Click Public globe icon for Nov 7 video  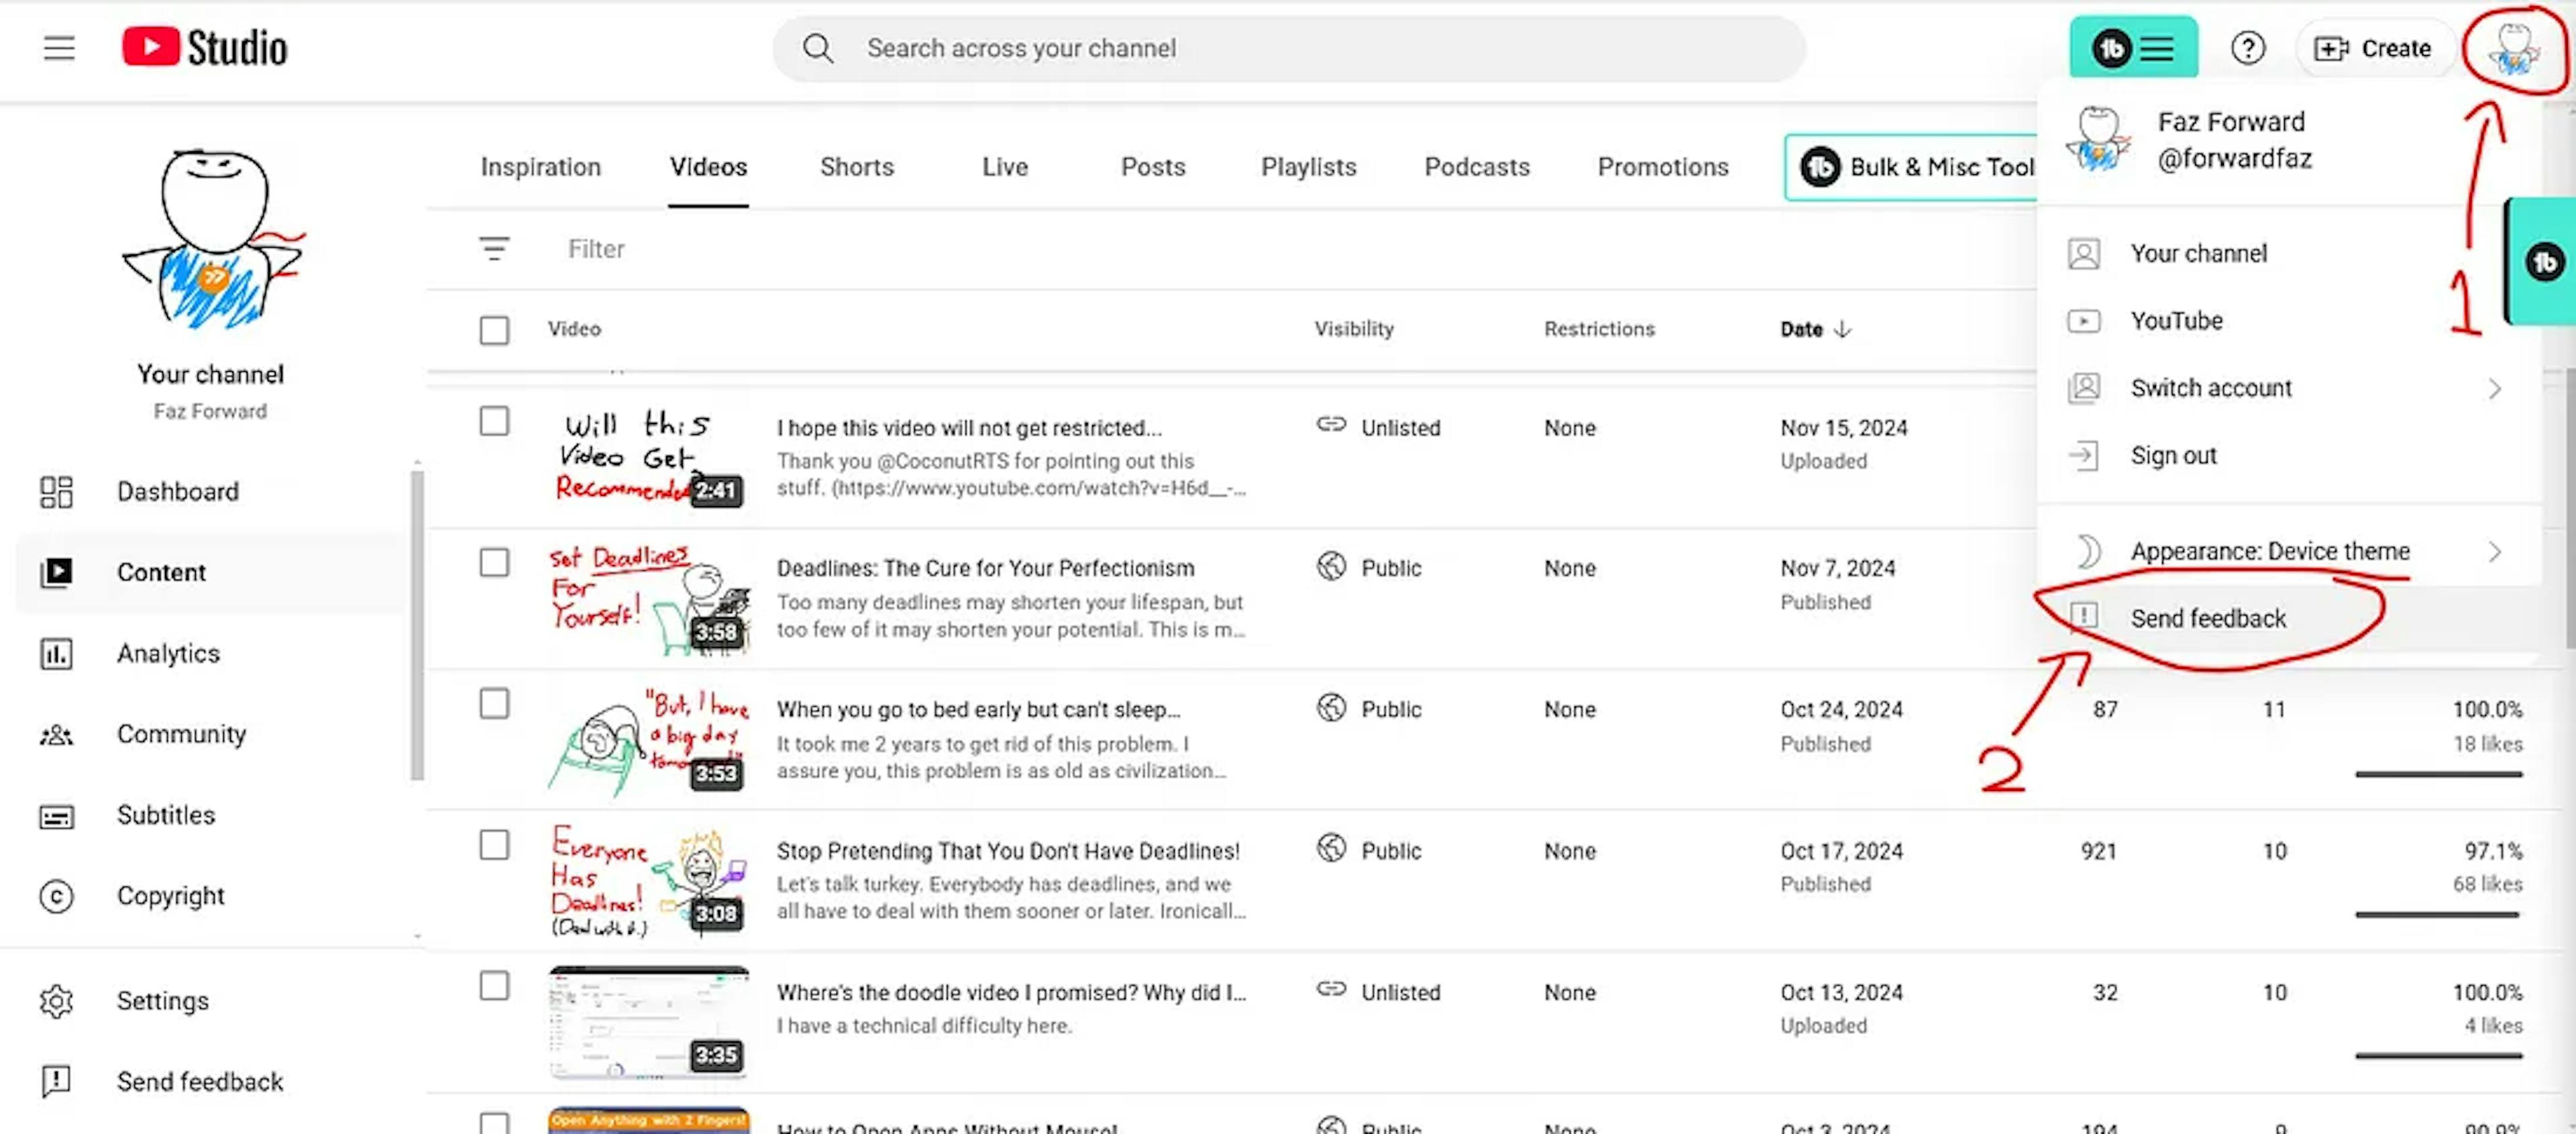pyautogui.click(x=1331, y=566)
